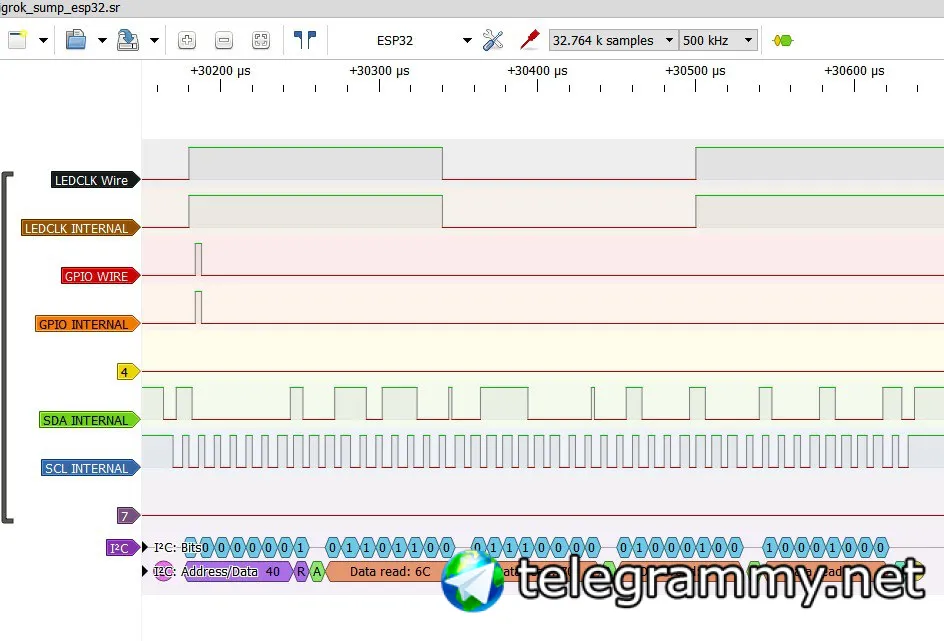
Task: Collapse the I²C Bits row triangle
Action: click(x=145, y=547)
